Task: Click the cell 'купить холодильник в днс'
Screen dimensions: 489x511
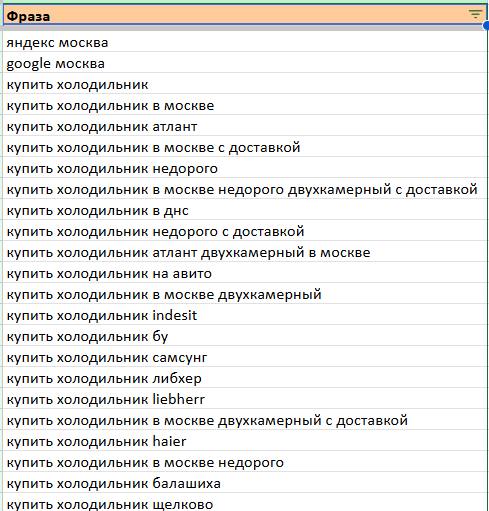Action: [x=245, y=209]
